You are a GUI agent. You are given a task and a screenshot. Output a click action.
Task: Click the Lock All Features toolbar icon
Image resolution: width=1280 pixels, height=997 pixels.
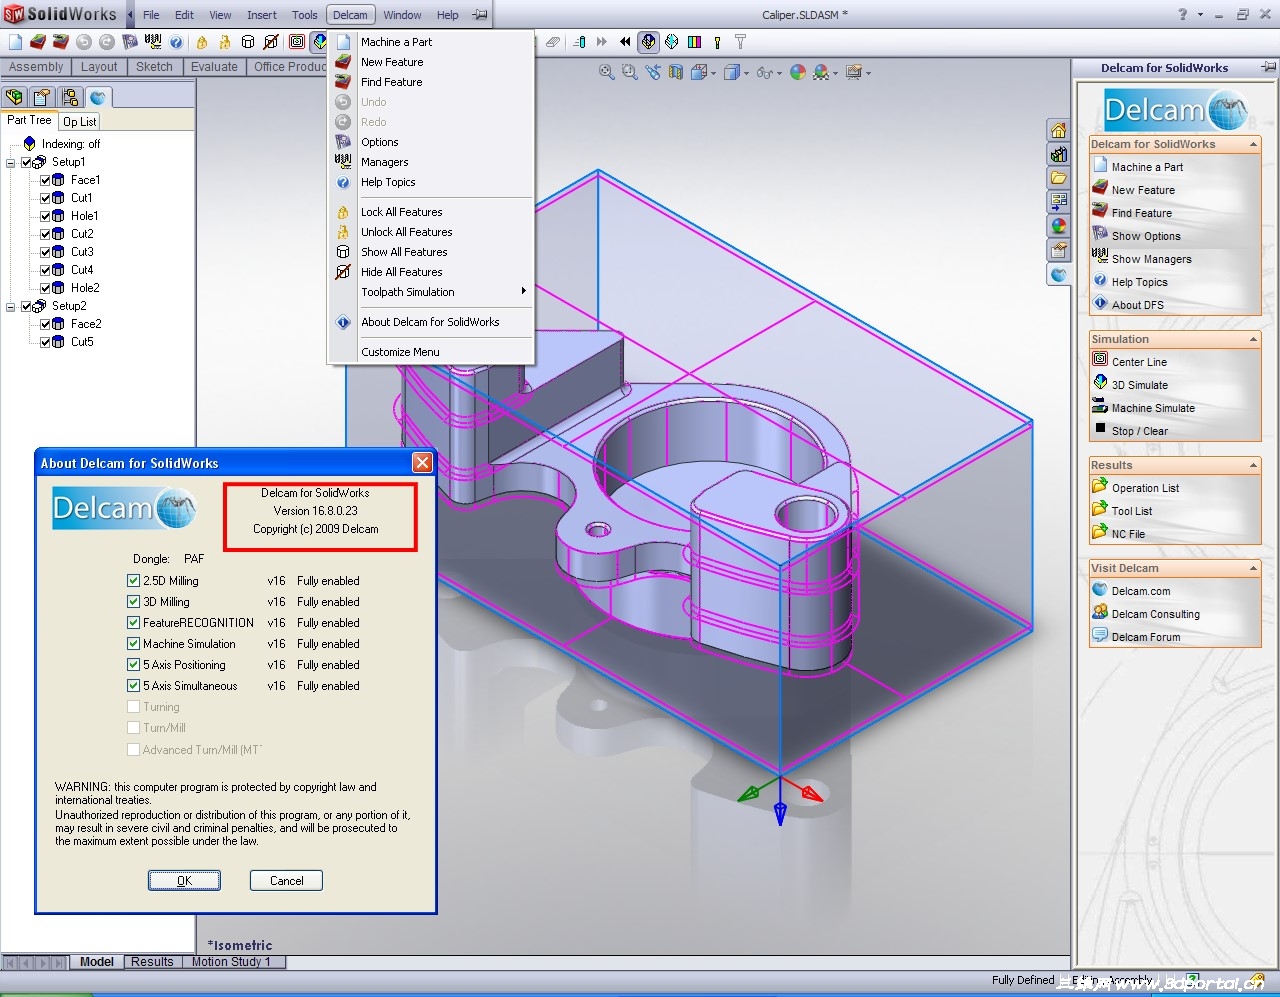click(202, 42)
